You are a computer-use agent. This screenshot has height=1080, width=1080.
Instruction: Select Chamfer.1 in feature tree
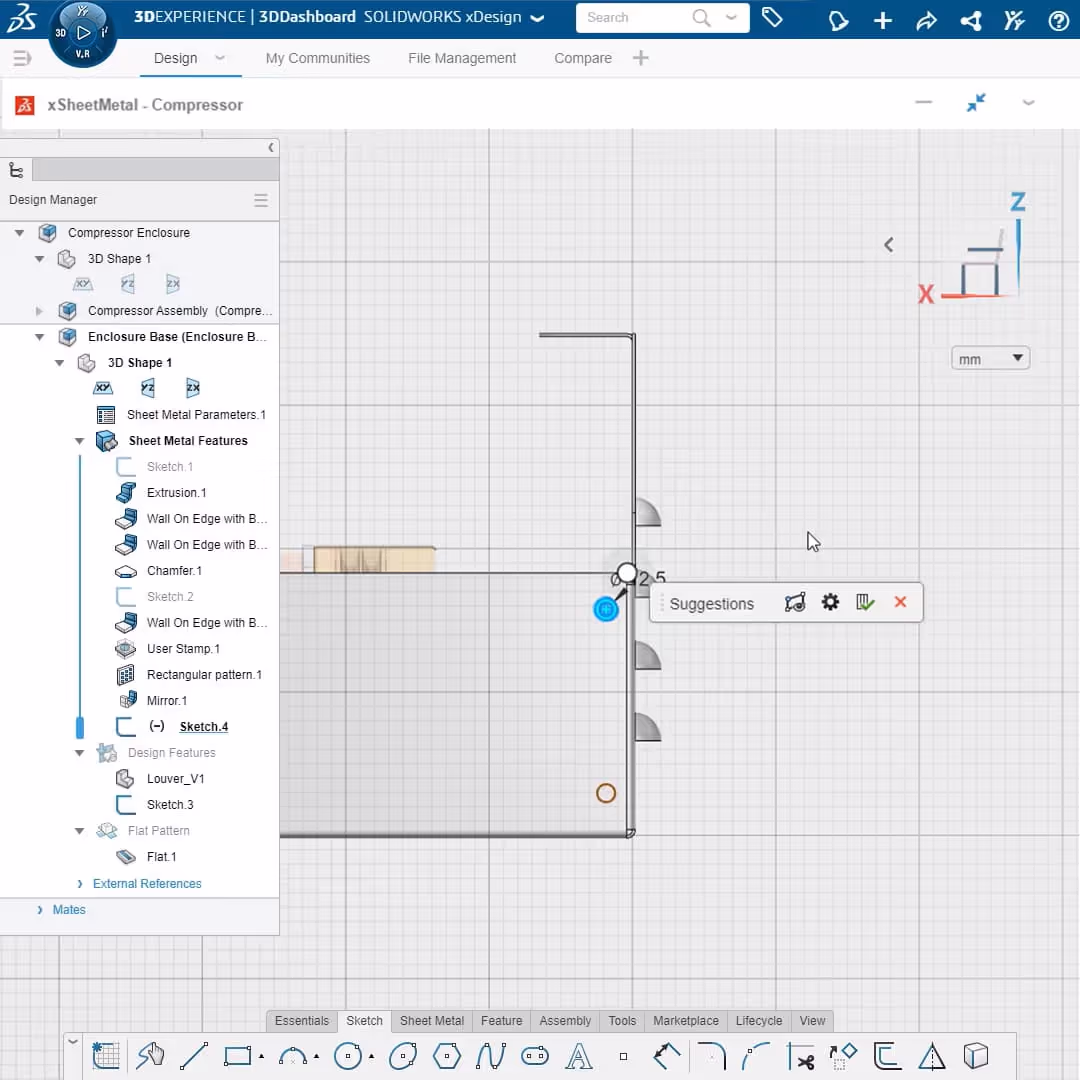tap(174, 571)
